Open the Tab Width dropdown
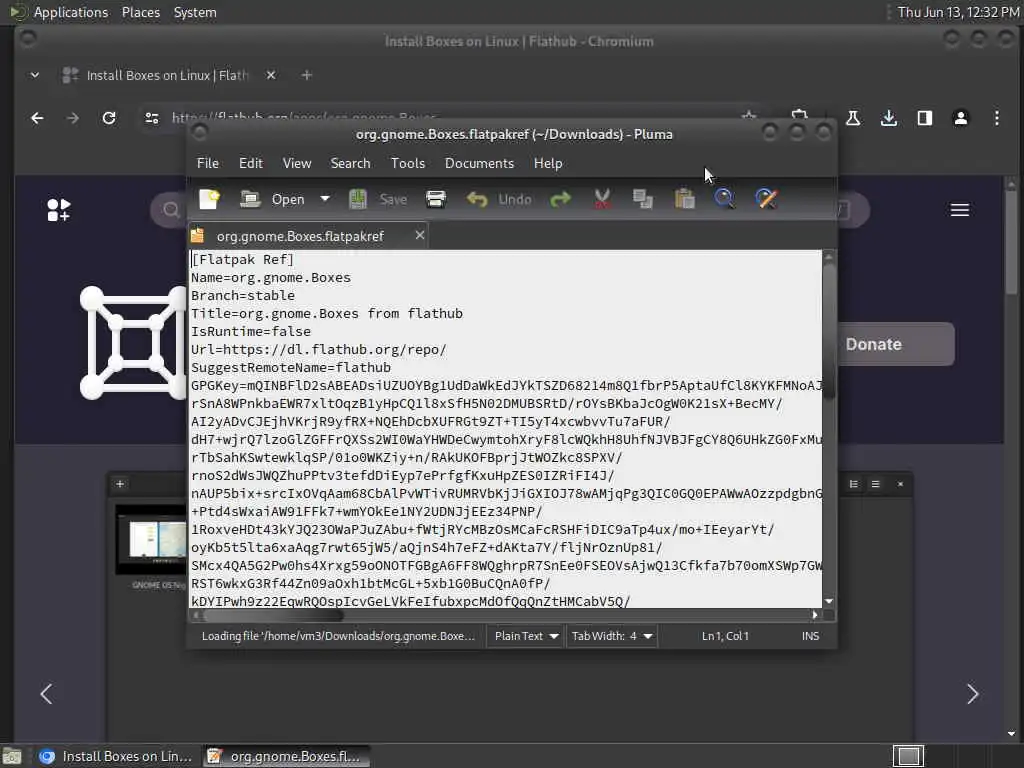 pos(612,636)
